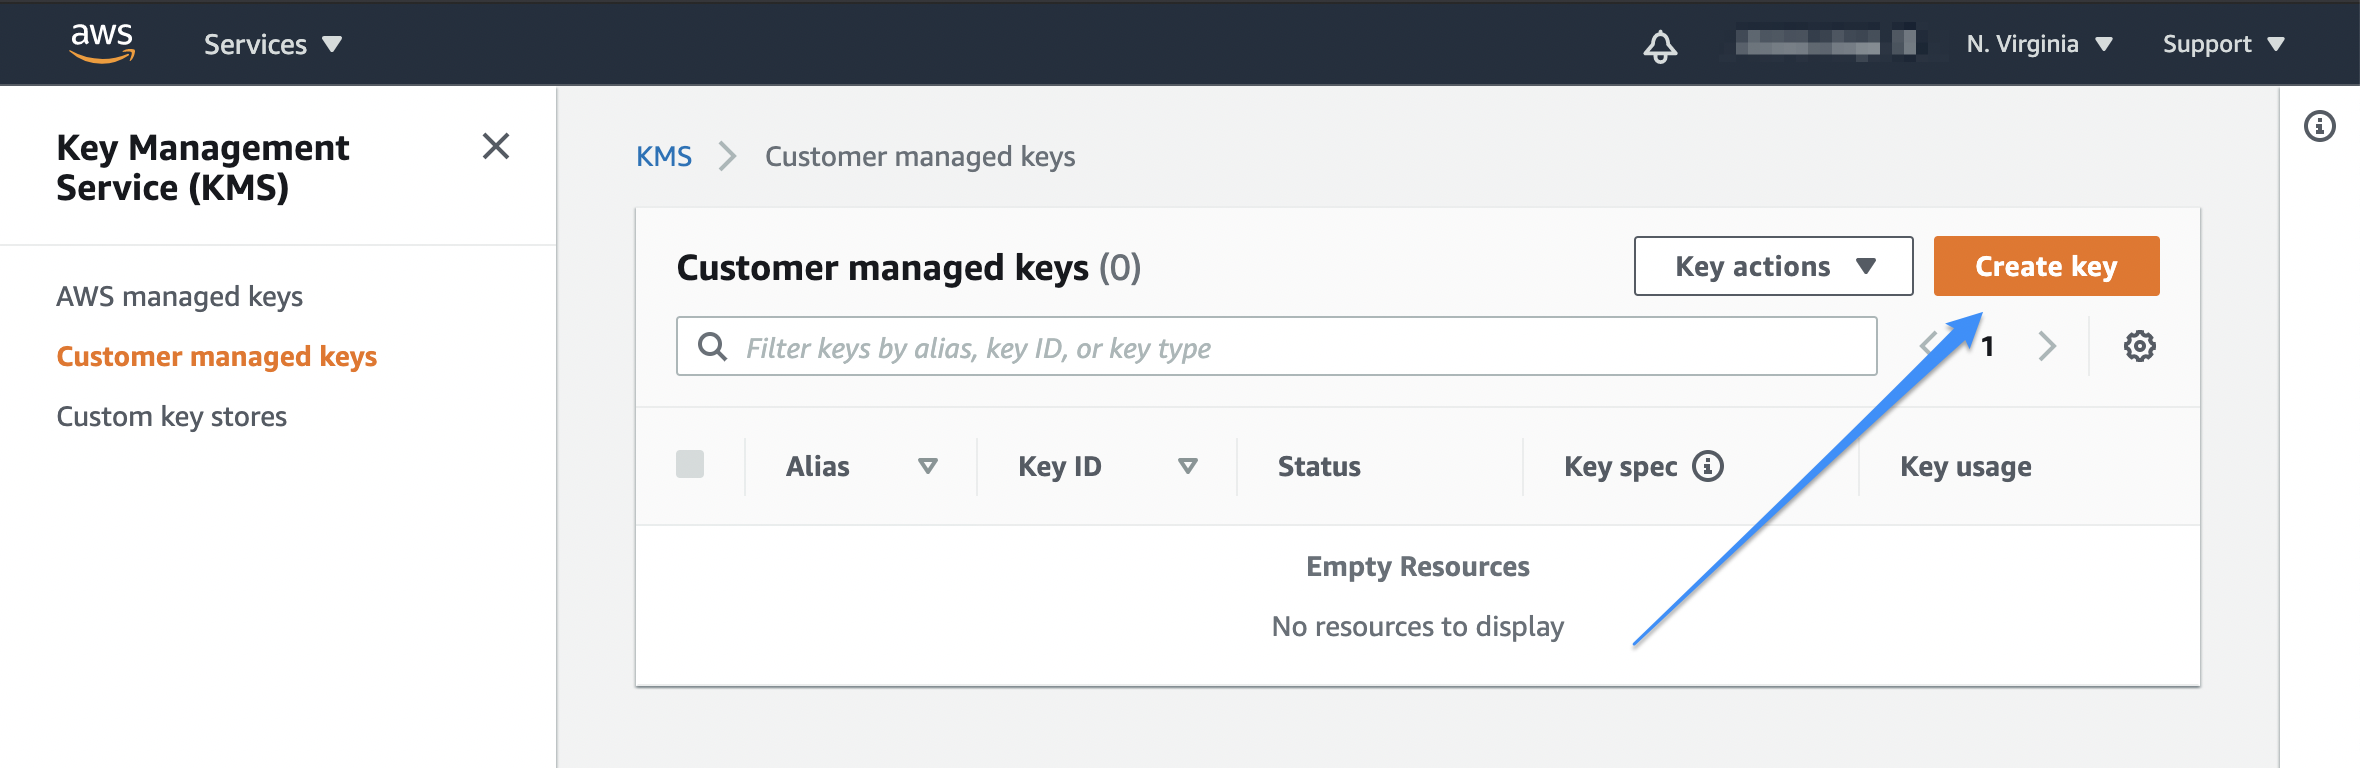The width and height of the screenshot is (2360, 768).
Task: Follow the KMS breadcrumb link
Action: [664, 157]
